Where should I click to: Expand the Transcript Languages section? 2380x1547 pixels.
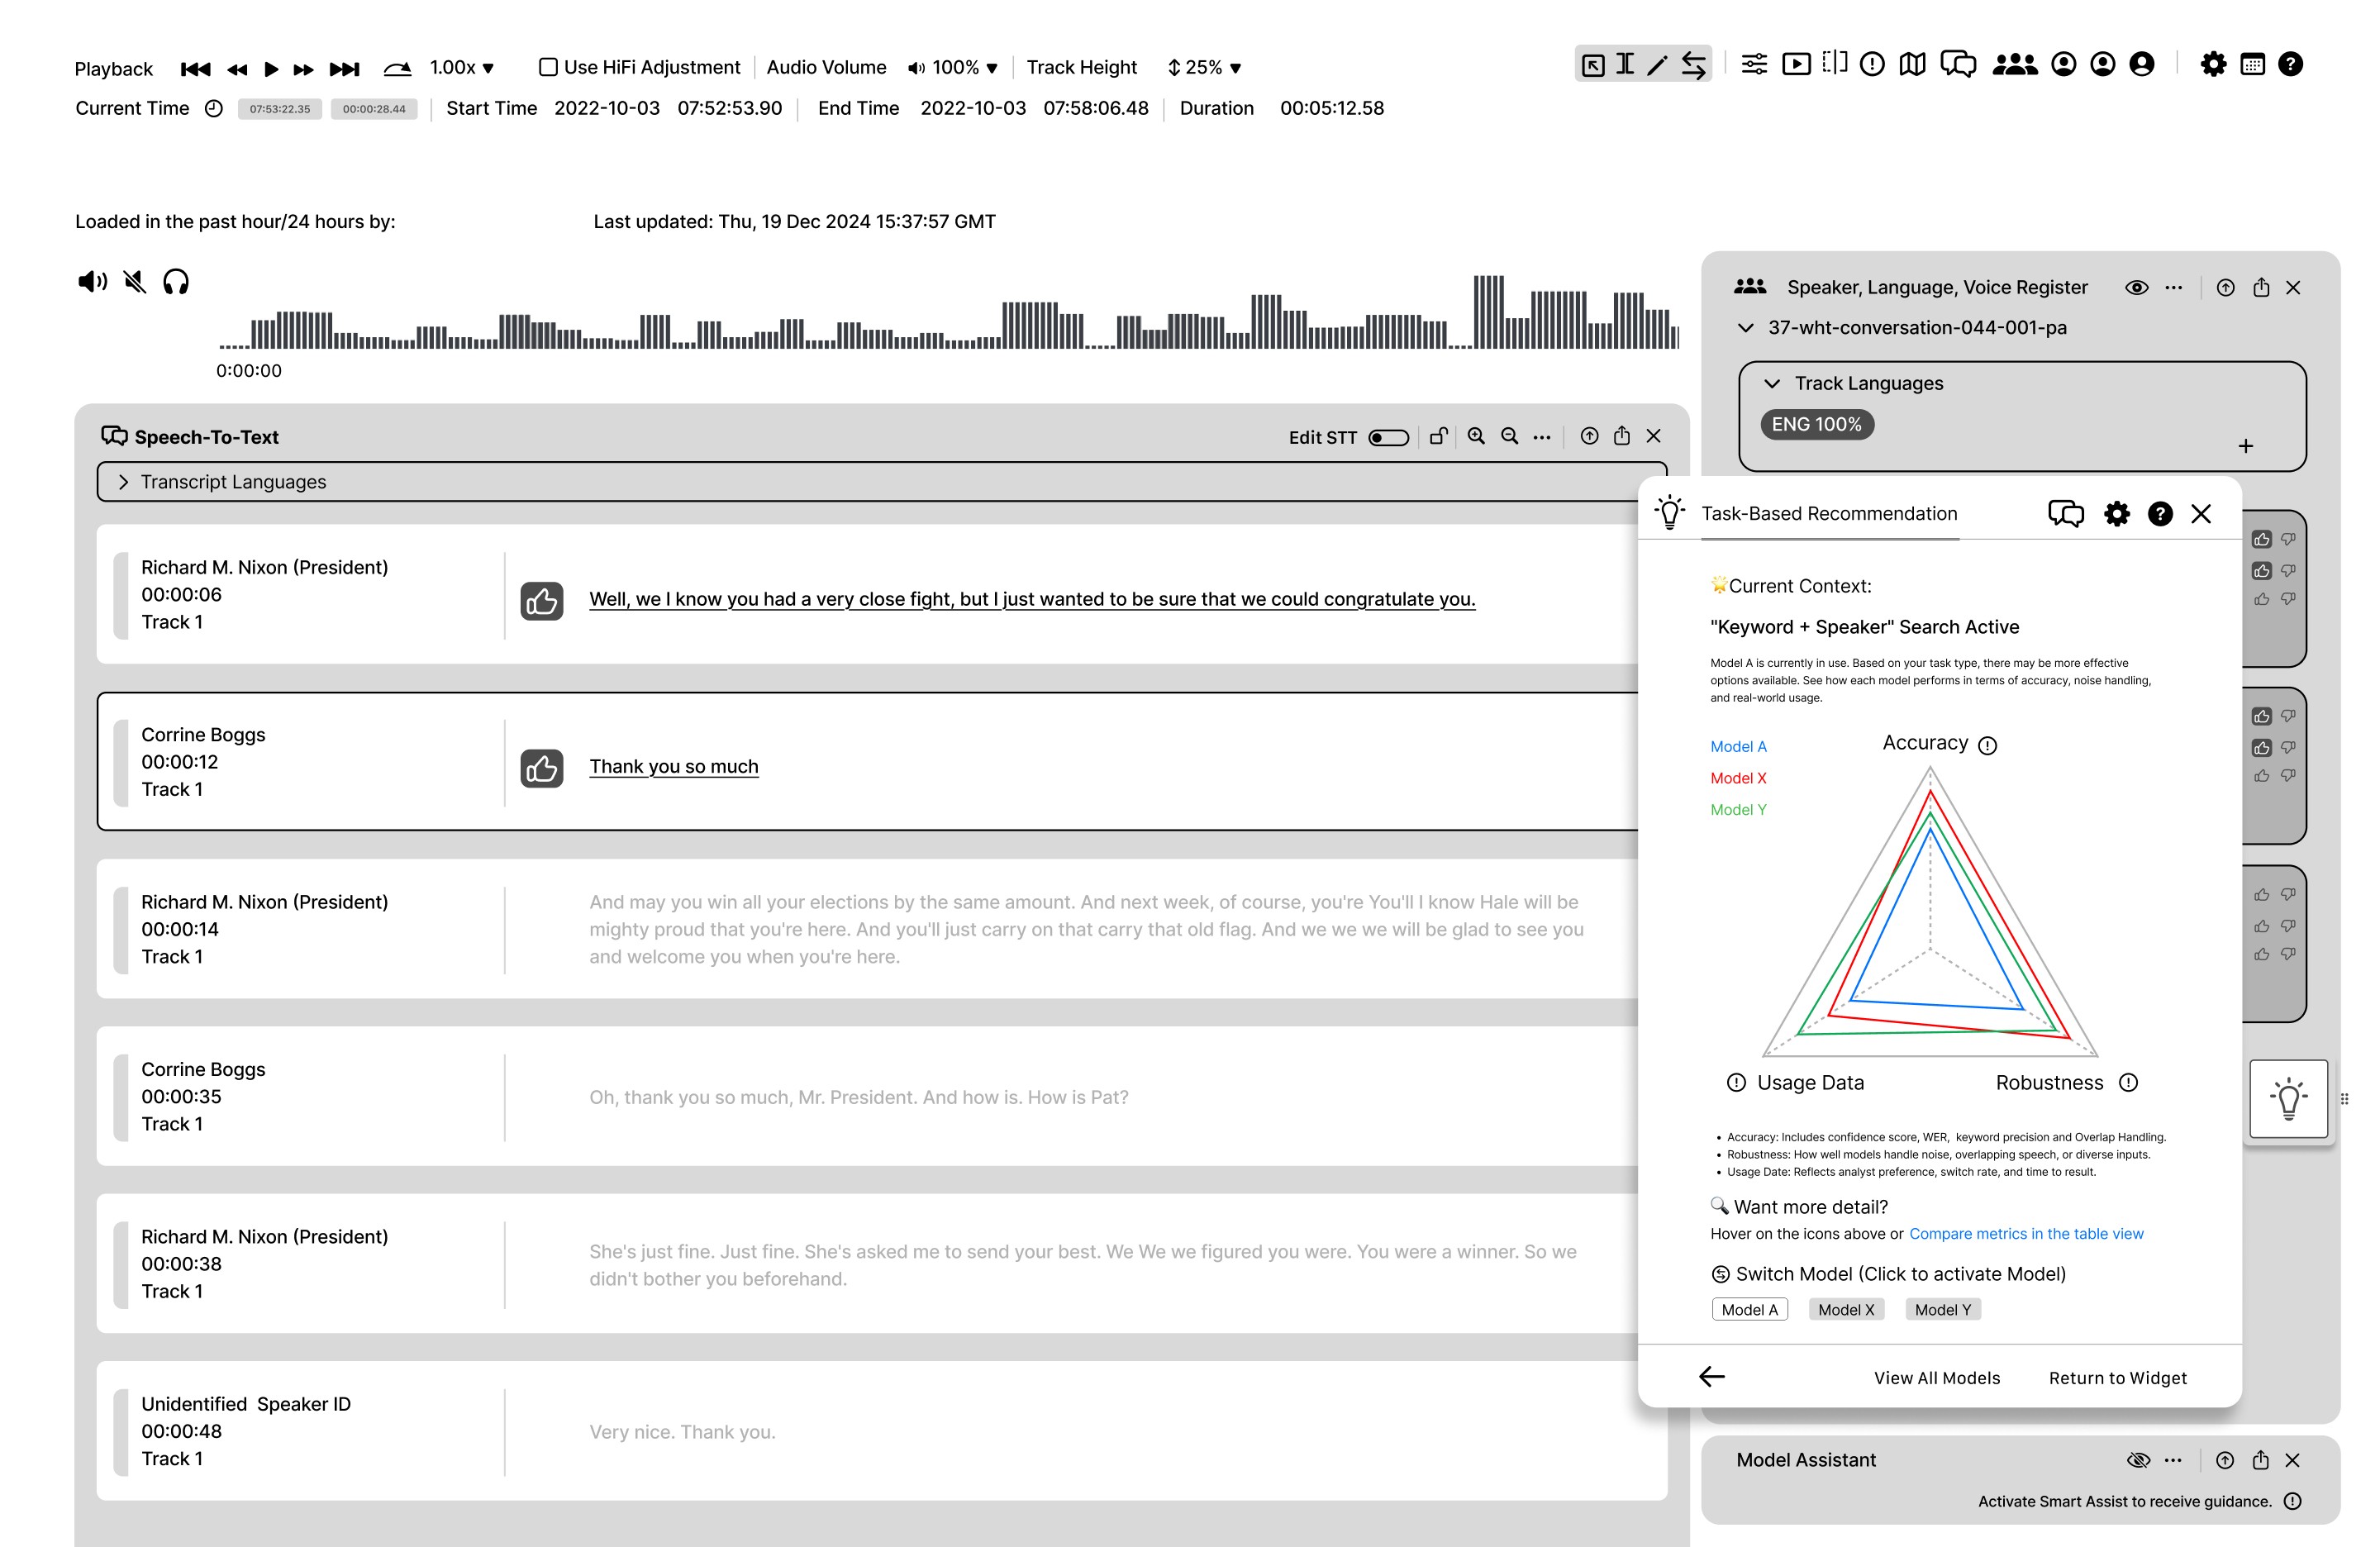123,482
